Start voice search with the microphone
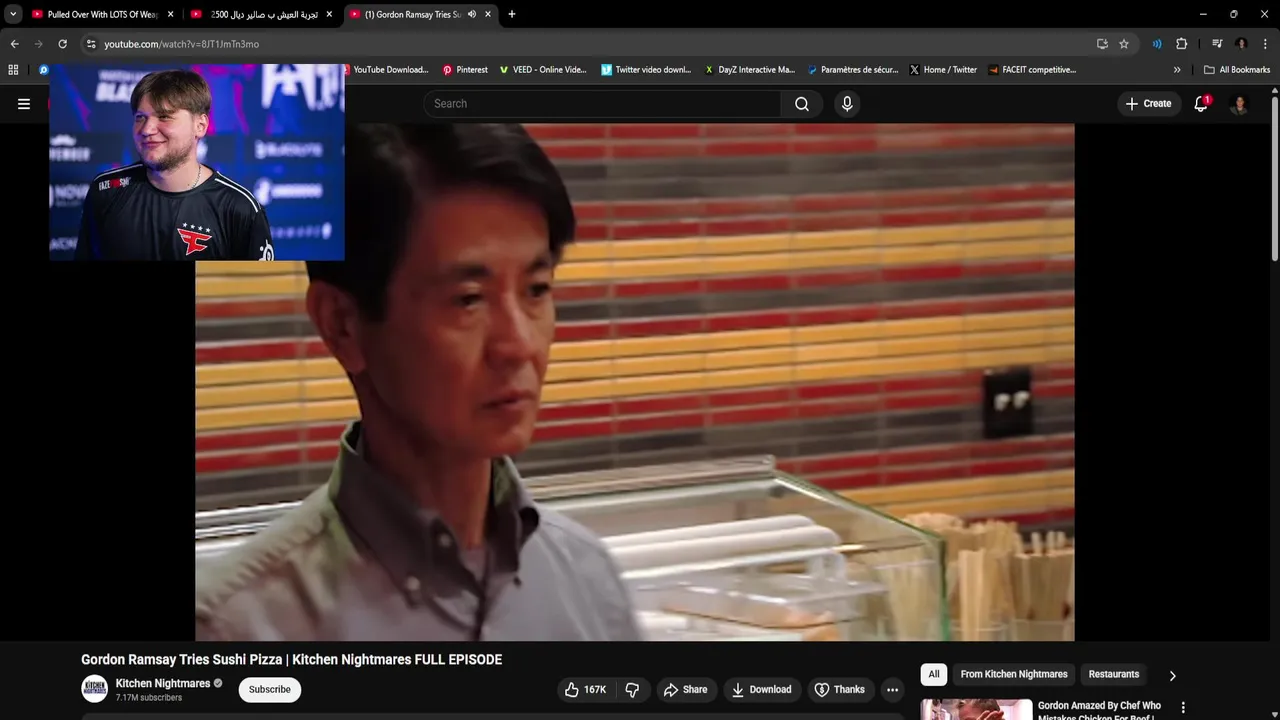1280x720 pixels. pyautogui.click(x=847, y=104)
